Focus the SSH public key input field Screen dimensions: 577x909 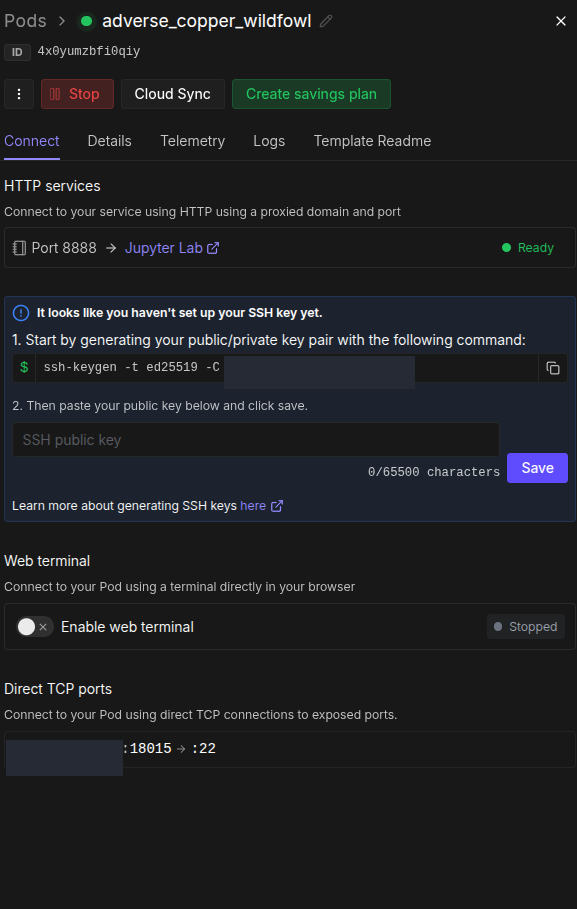tap(256, 439)
